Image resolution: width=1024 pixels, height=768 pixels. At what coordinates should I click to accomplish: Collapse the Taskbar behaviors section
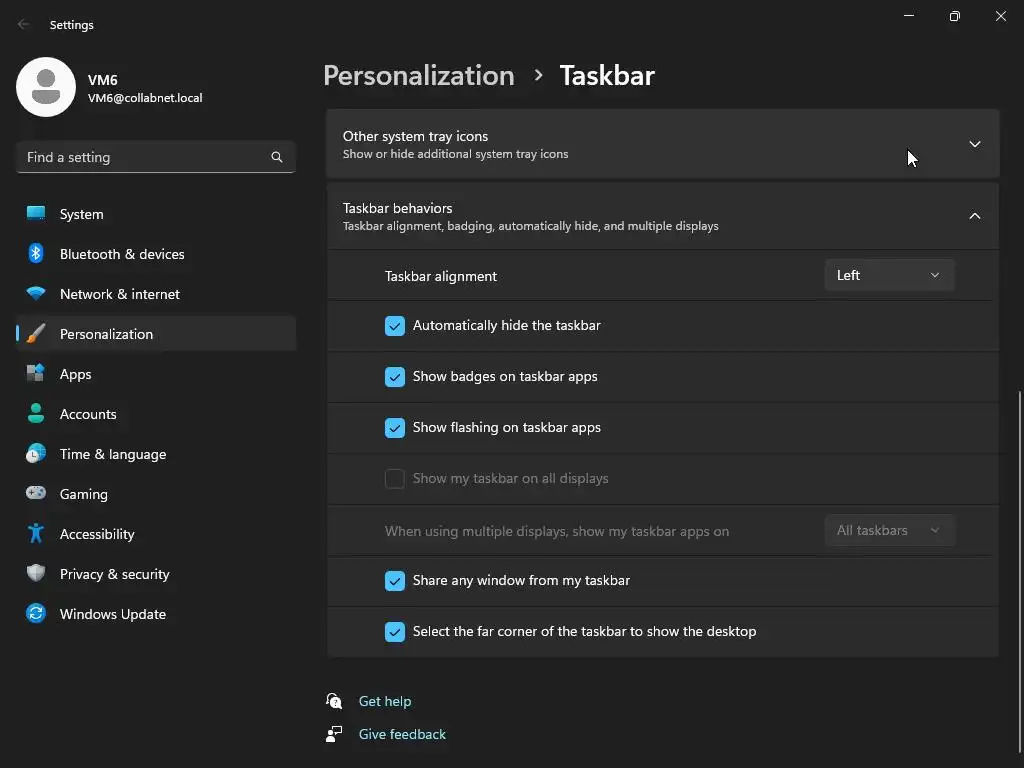974,216
